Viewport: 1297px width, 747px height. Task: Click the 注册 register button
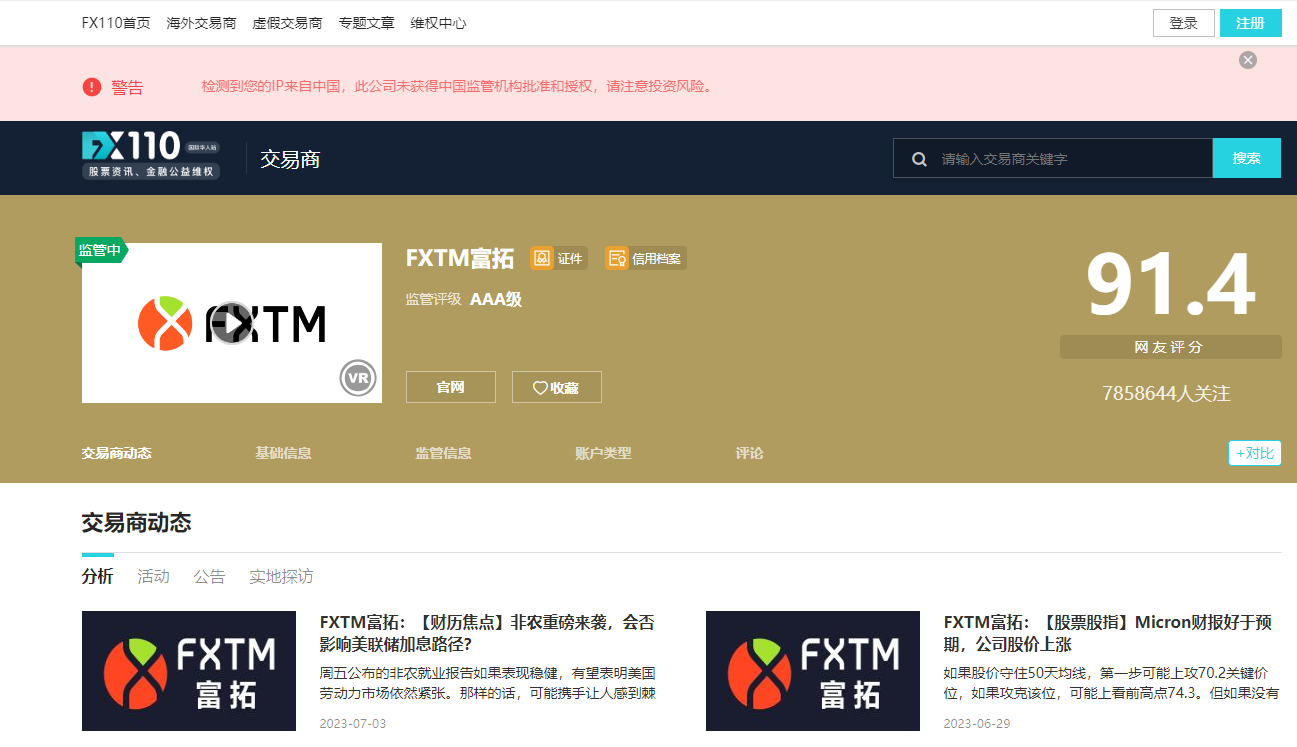1251,23
